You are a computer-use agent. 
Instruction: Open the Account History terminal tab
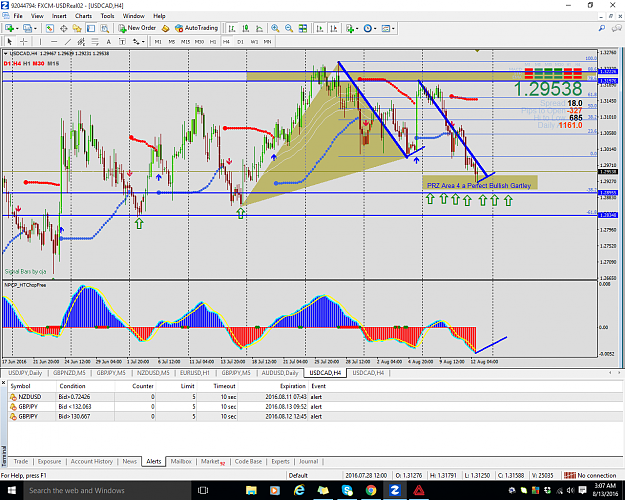point(92,461)
